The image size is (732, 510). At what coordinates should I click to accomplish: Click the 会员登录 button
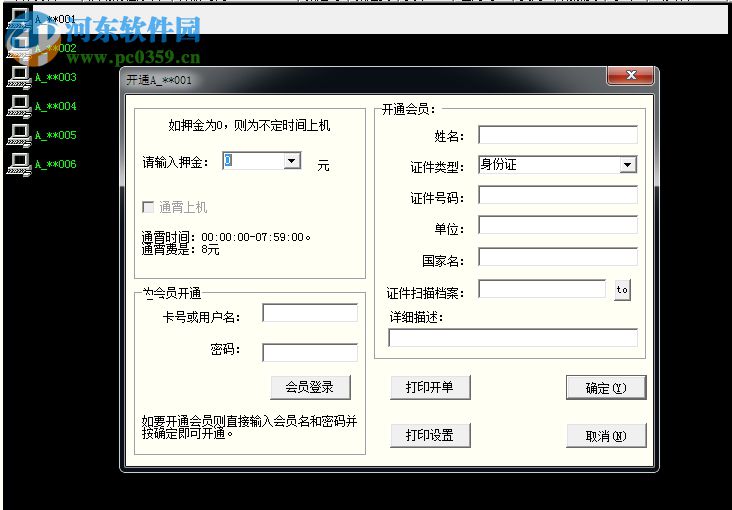310,387
